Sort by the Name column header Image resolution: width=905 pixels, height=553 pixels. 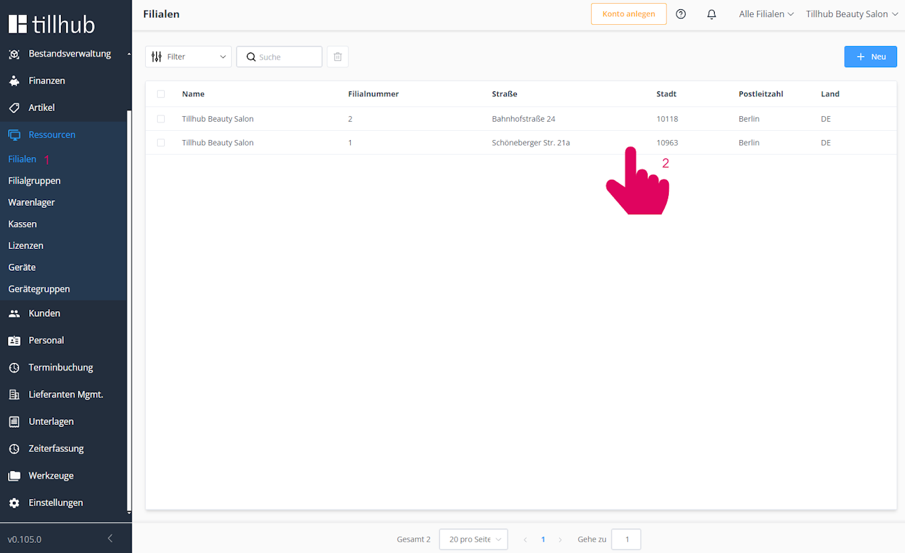pos(193,94)
